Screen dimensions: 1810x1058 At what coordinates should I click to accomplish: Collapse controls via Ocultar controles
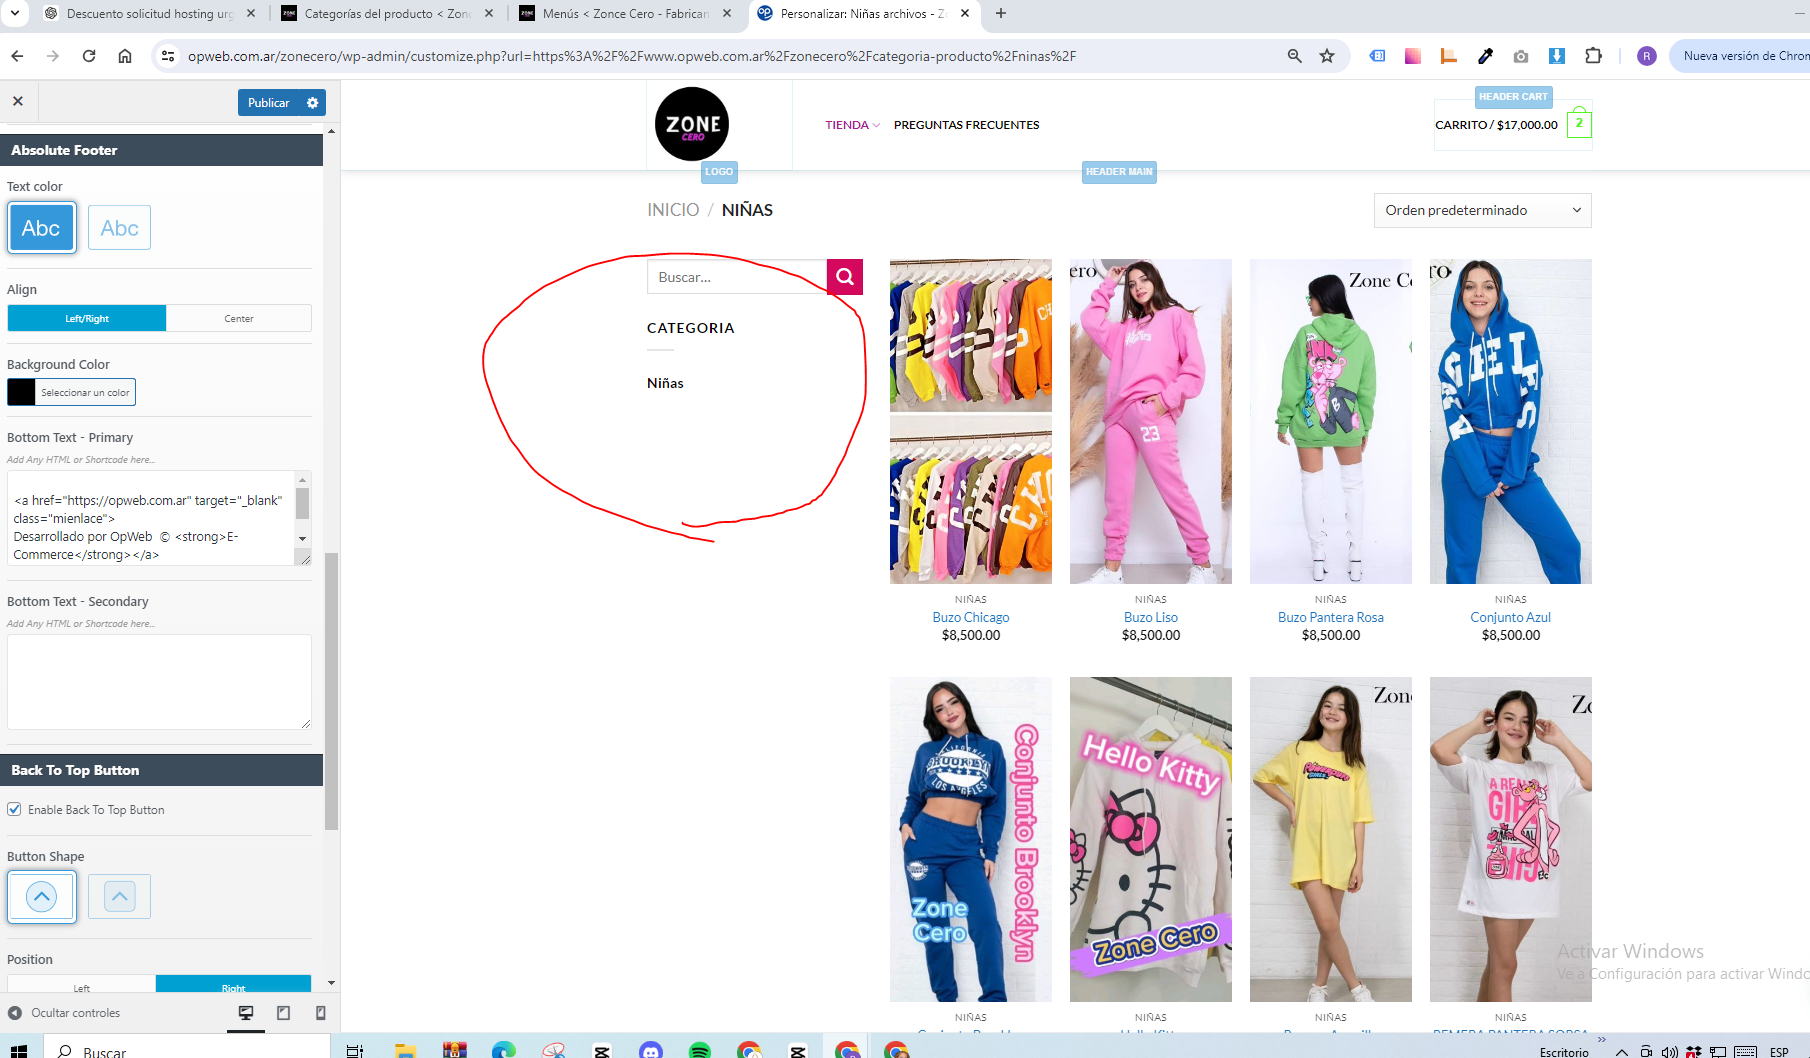64,1013
